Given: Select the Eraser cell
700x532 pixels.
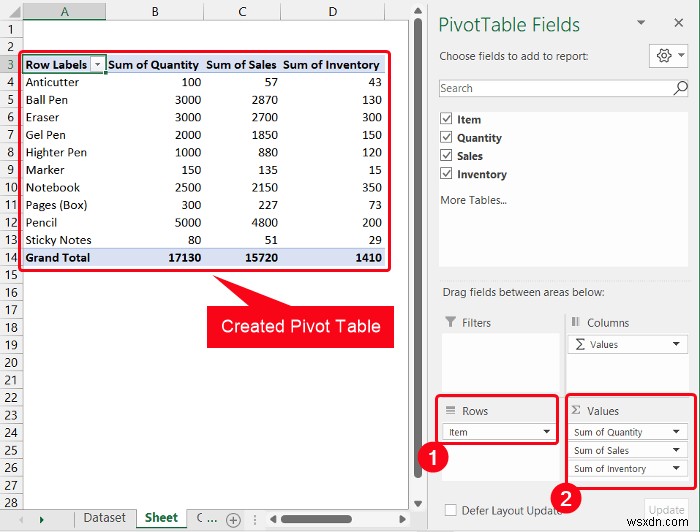Looking at the screenshot, I should [64, 117].
